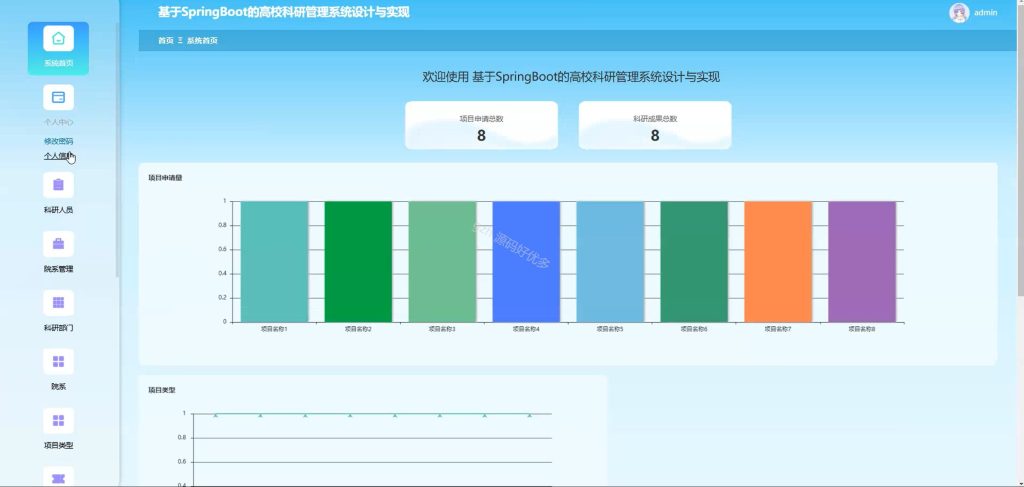The height and width of the screenshot is (487, 1024).
Task: Open the 系统首页 home icon
Action: (x=58, y=39)
